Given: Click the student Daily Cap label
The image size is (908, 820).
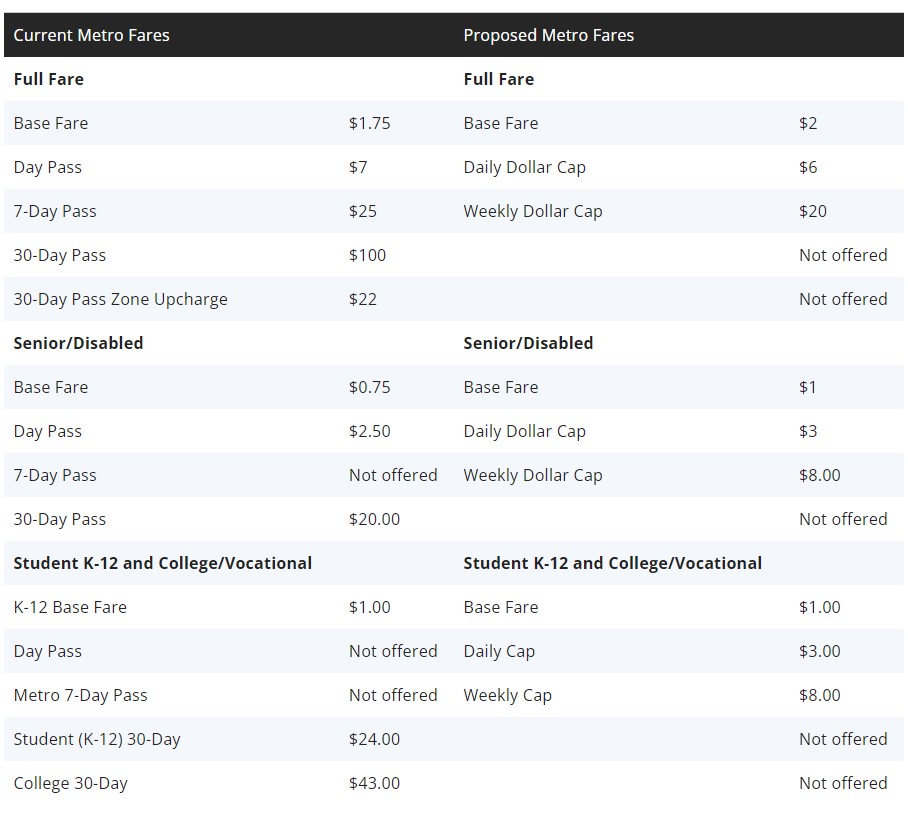Looking at the screenshot, I should (499, 651).
